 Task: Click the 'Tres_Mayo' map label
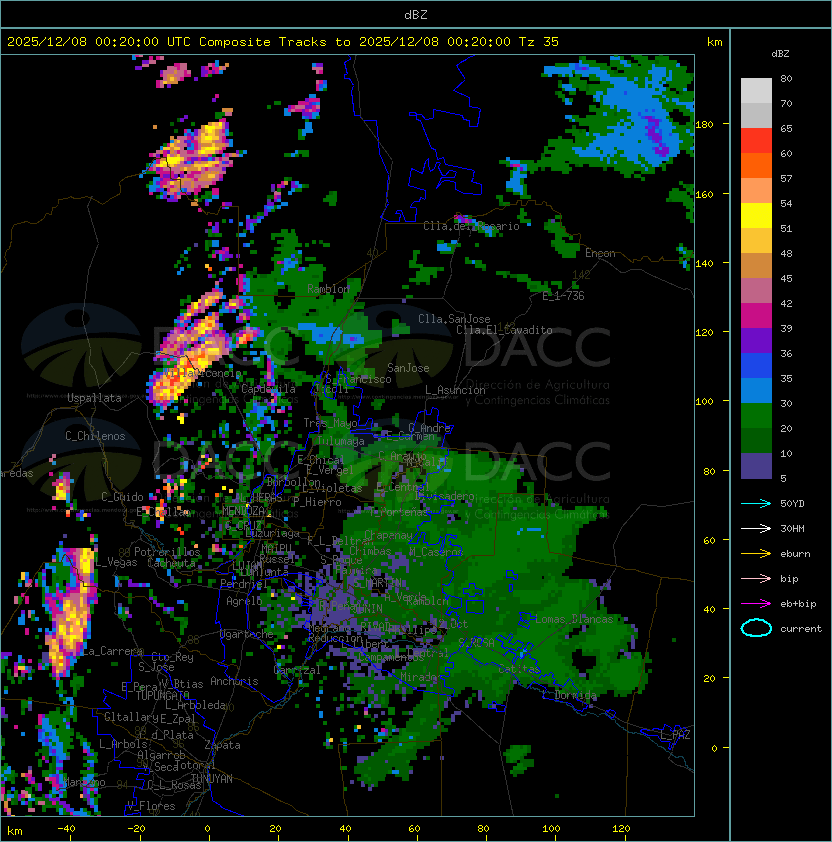point(330,423)
